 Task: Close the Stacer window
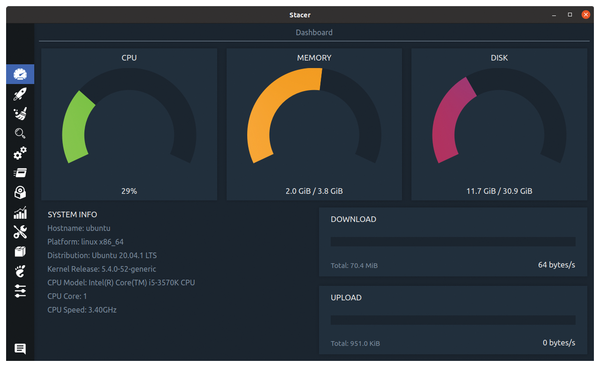[585, 15]
